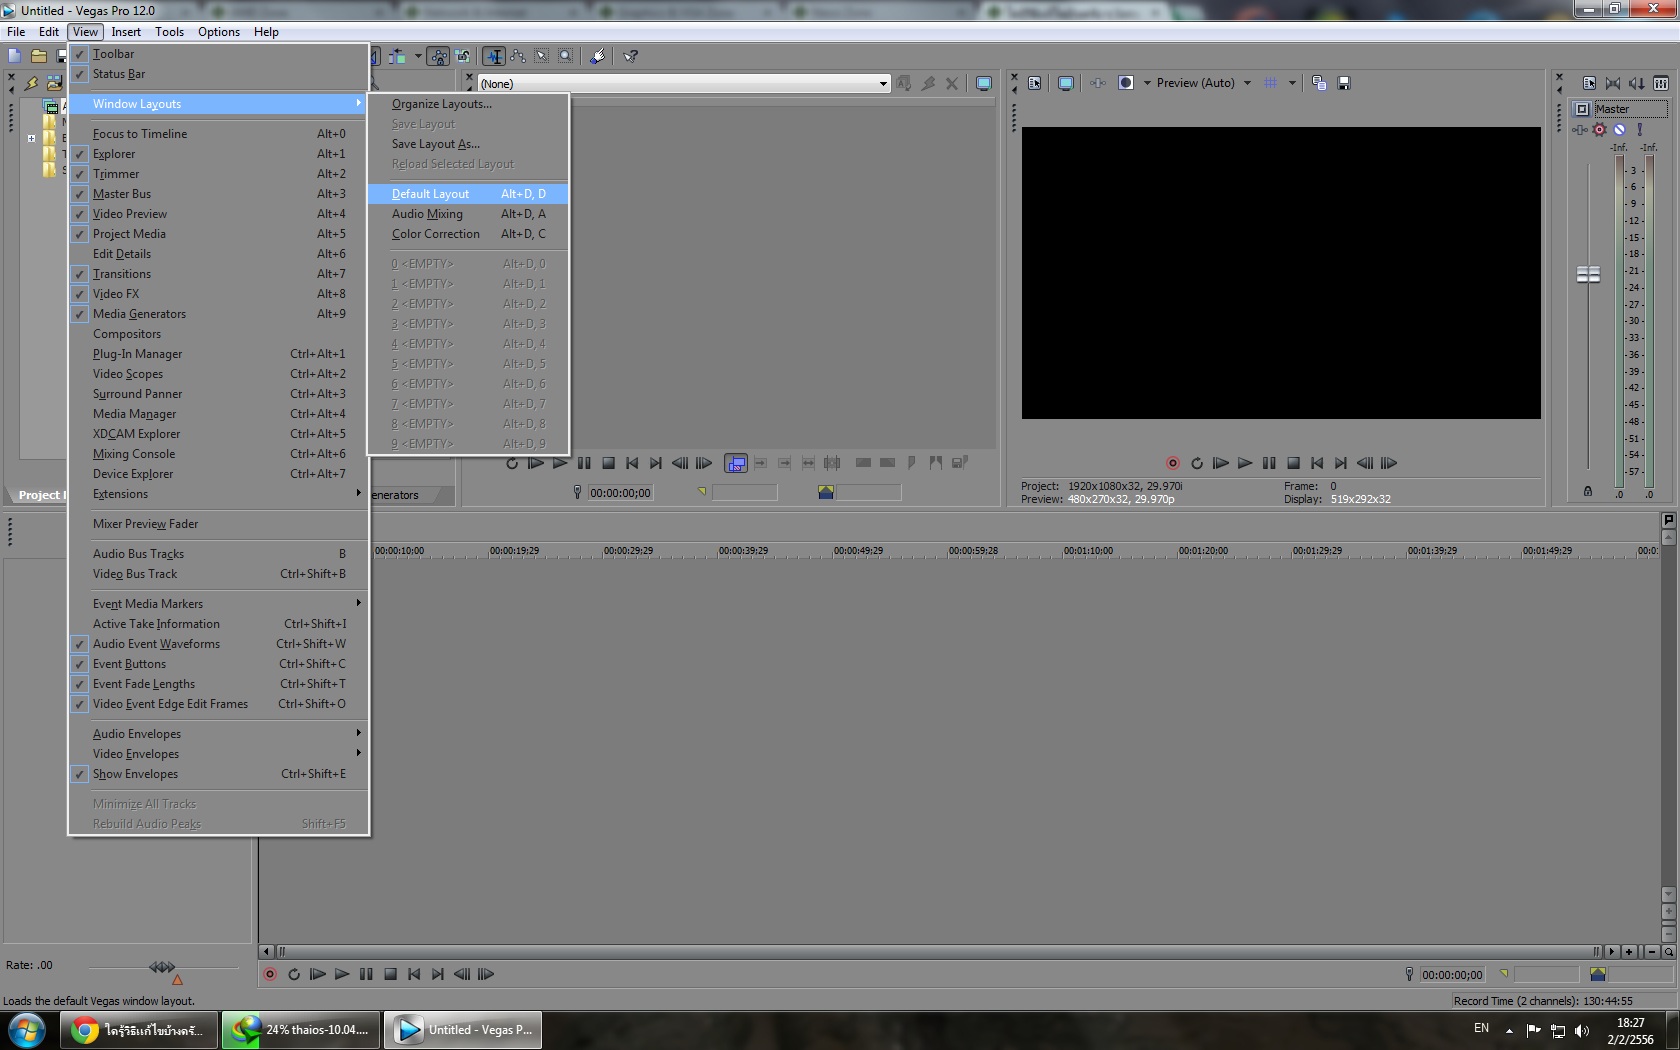Viewport: 1680px width, 1050px height.
Task: Toggle Audio Event Waveforms option
Action: click(218, 644)
